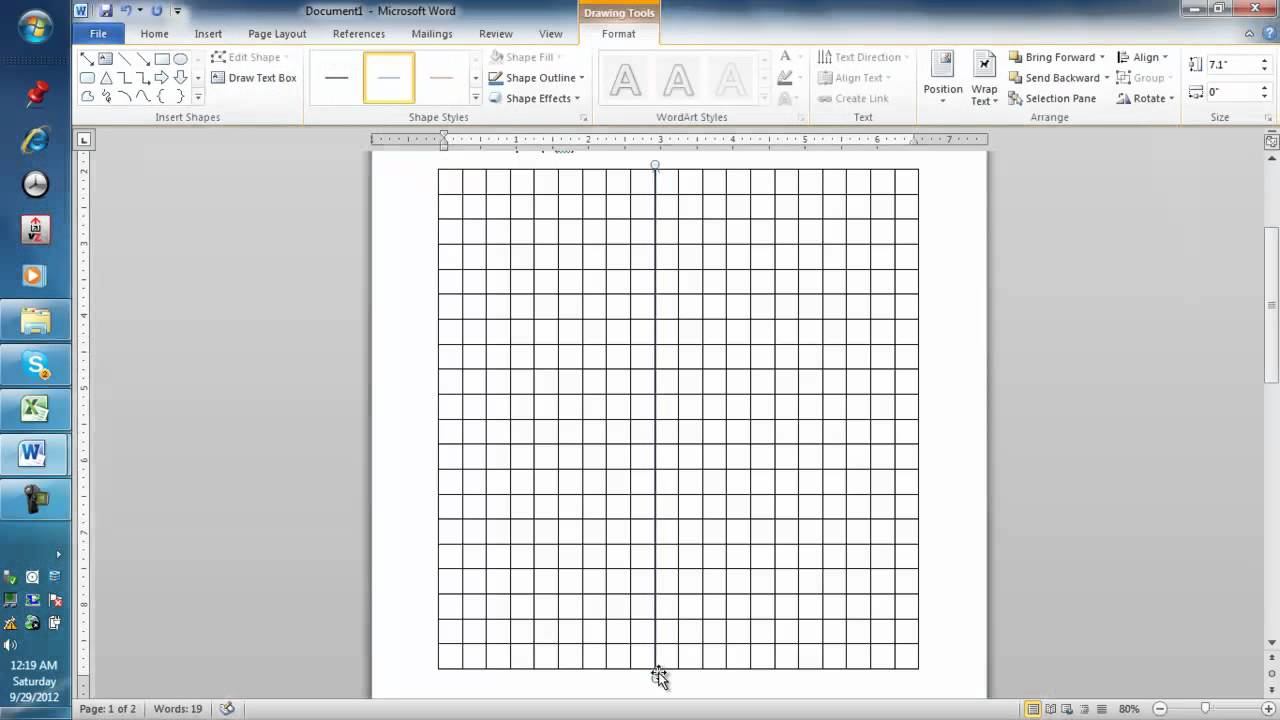Viewport: 1280px width, 720px height.
Task: Switch to the View tab
Action: [551, 34]
